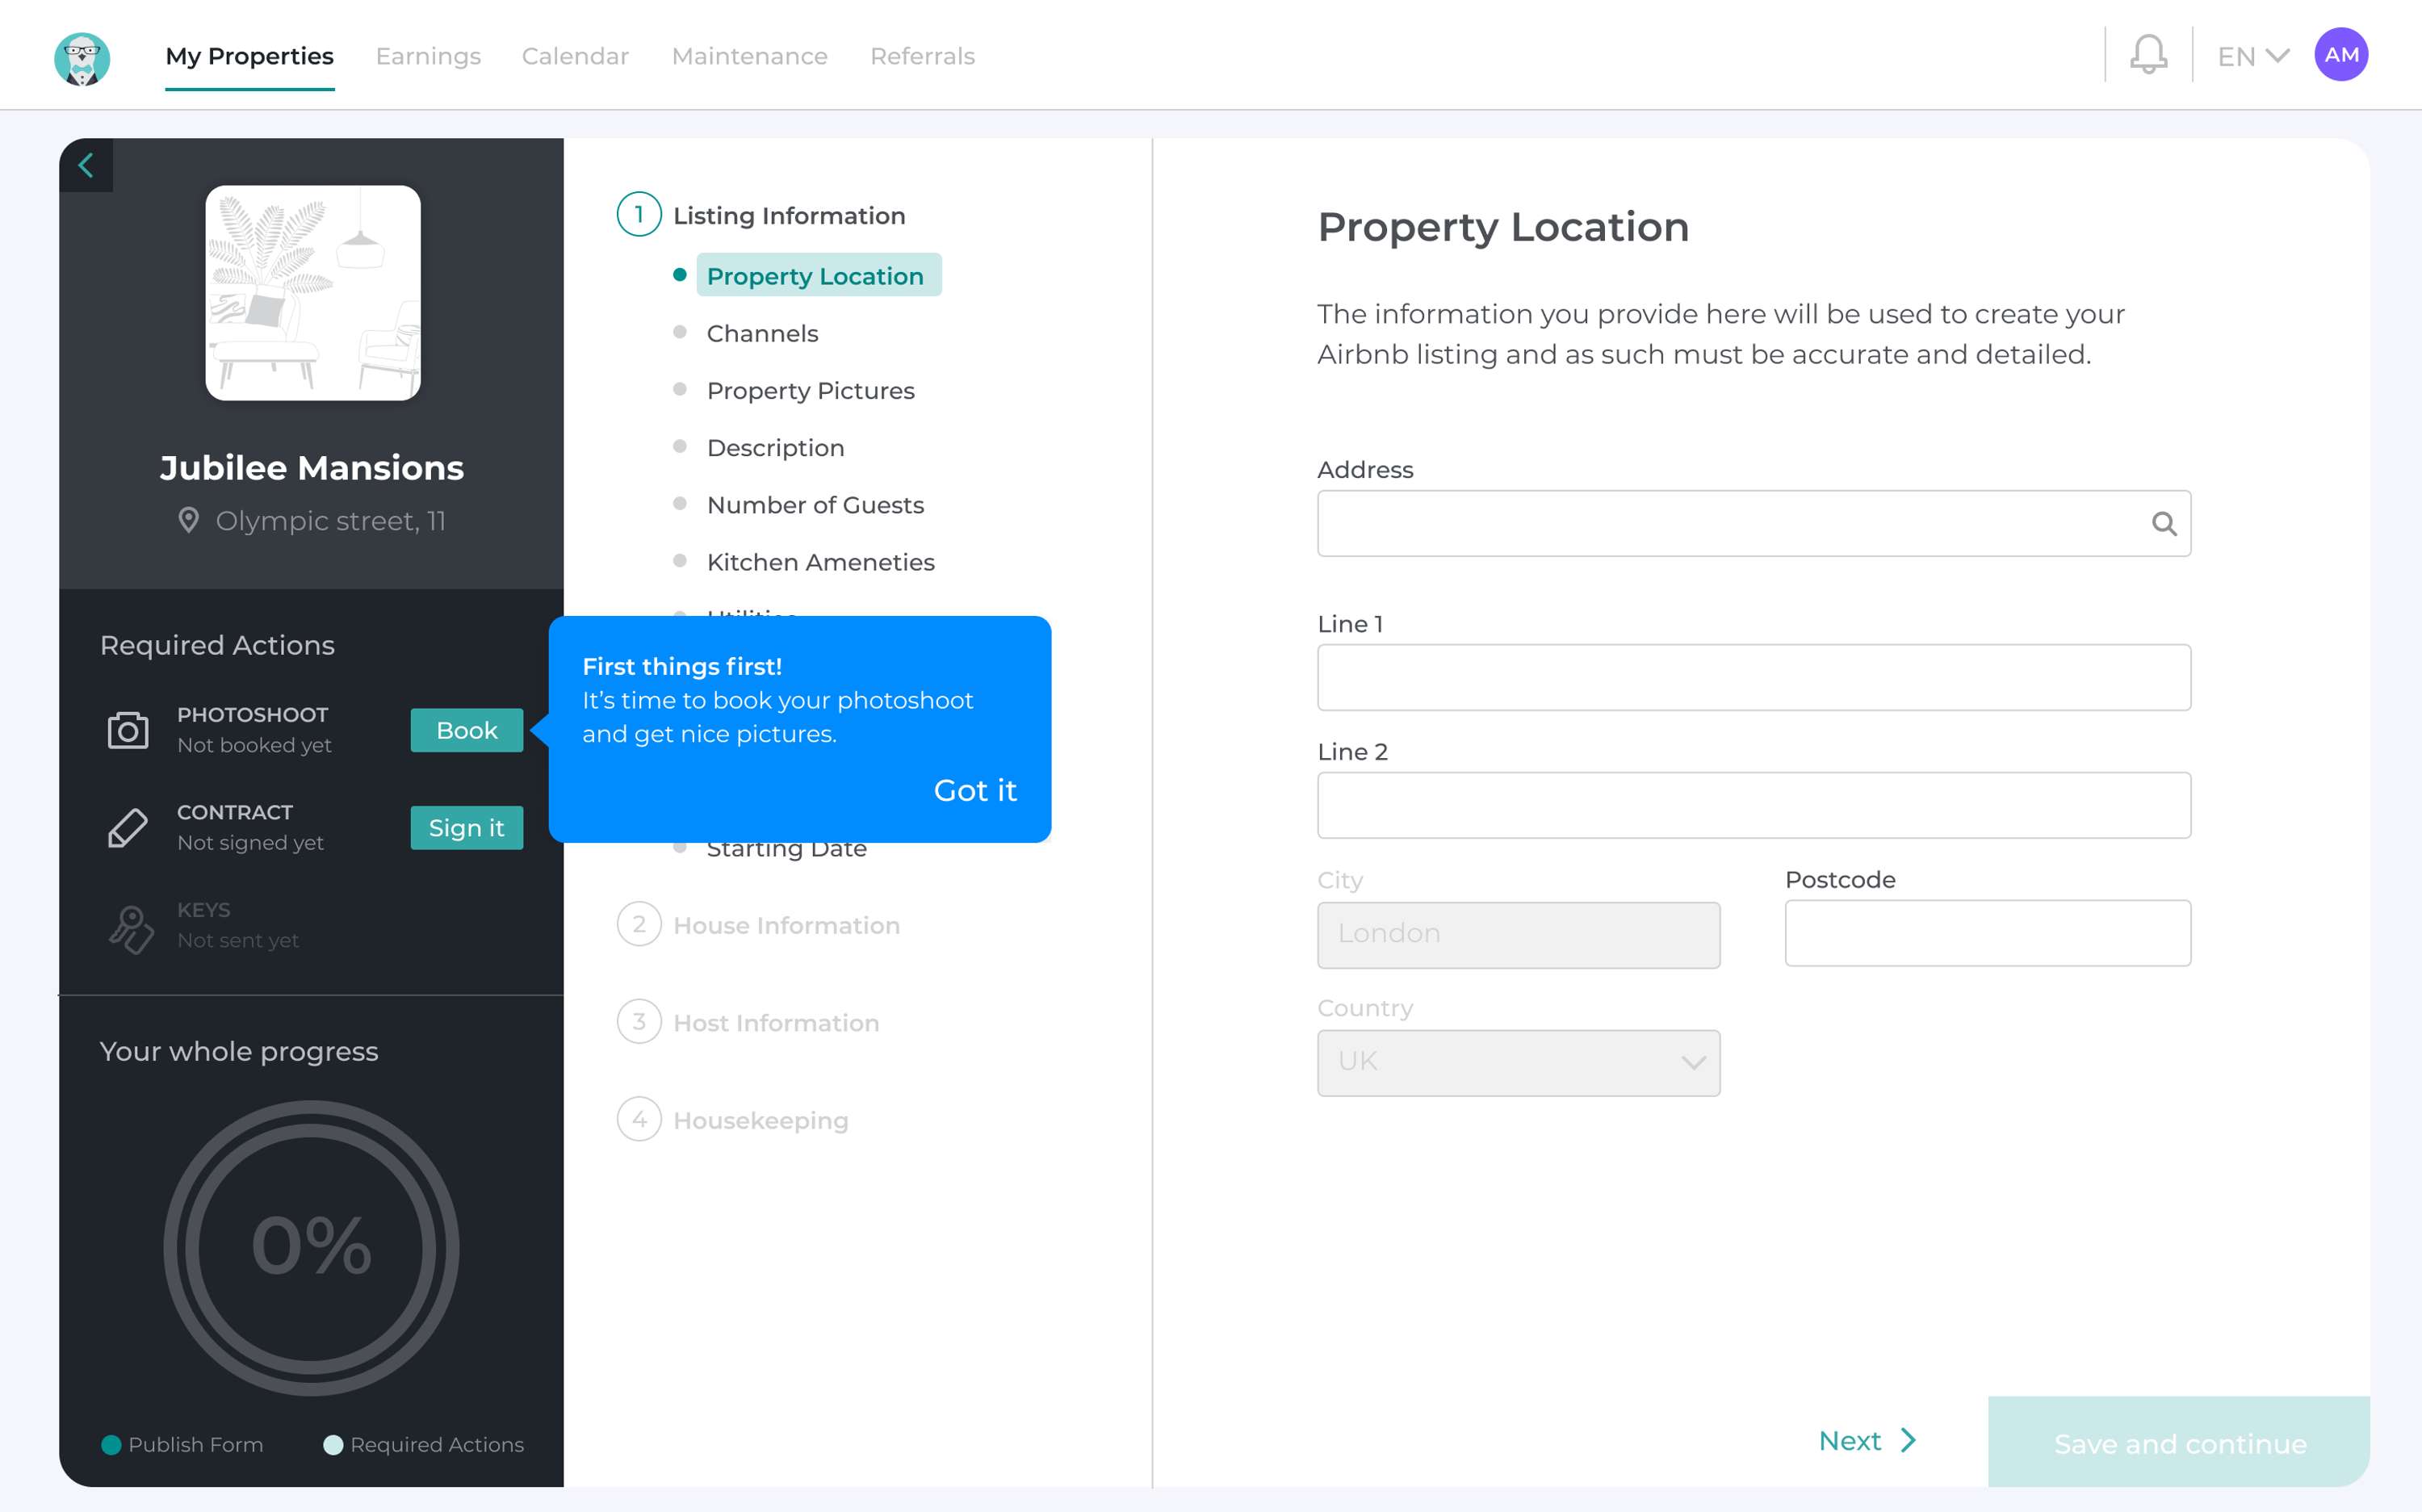
Task: Expand Housekeeping section
Action: (x=760, y=1120)
